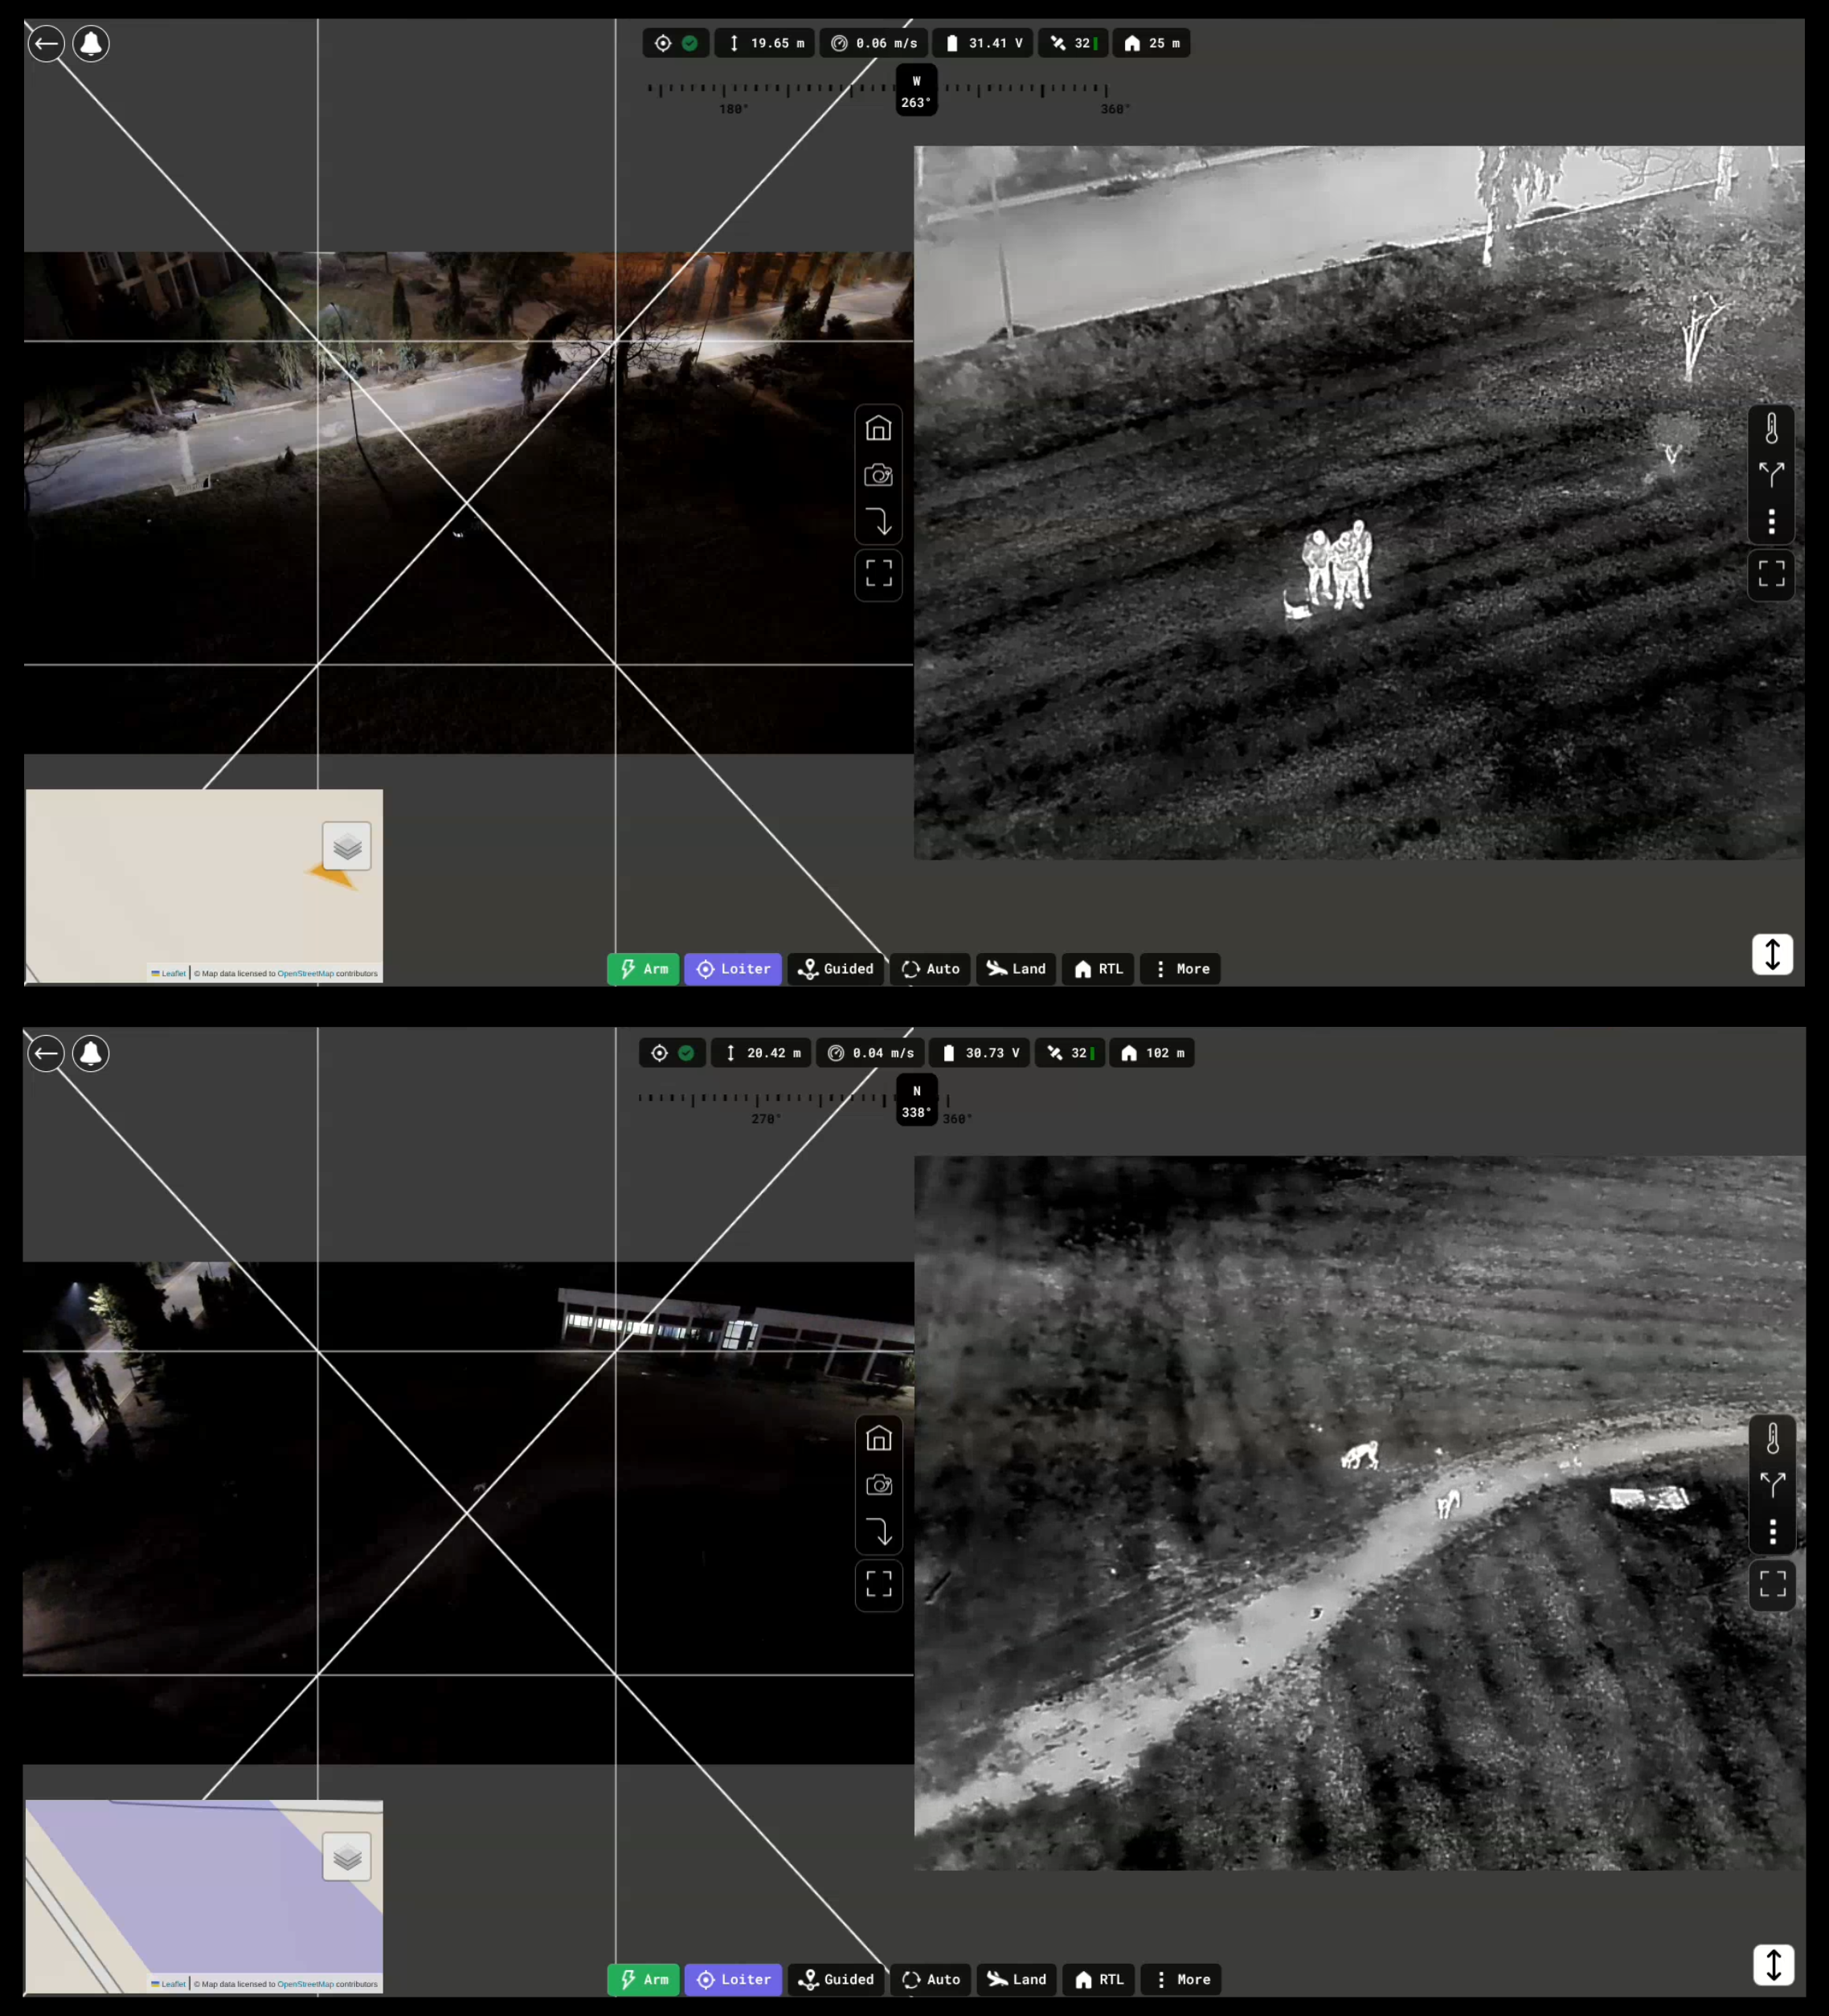Take a snapshot with the upper view camera icon
The height and width of the screenshot is (2016, 1829).
click(878, 475)
